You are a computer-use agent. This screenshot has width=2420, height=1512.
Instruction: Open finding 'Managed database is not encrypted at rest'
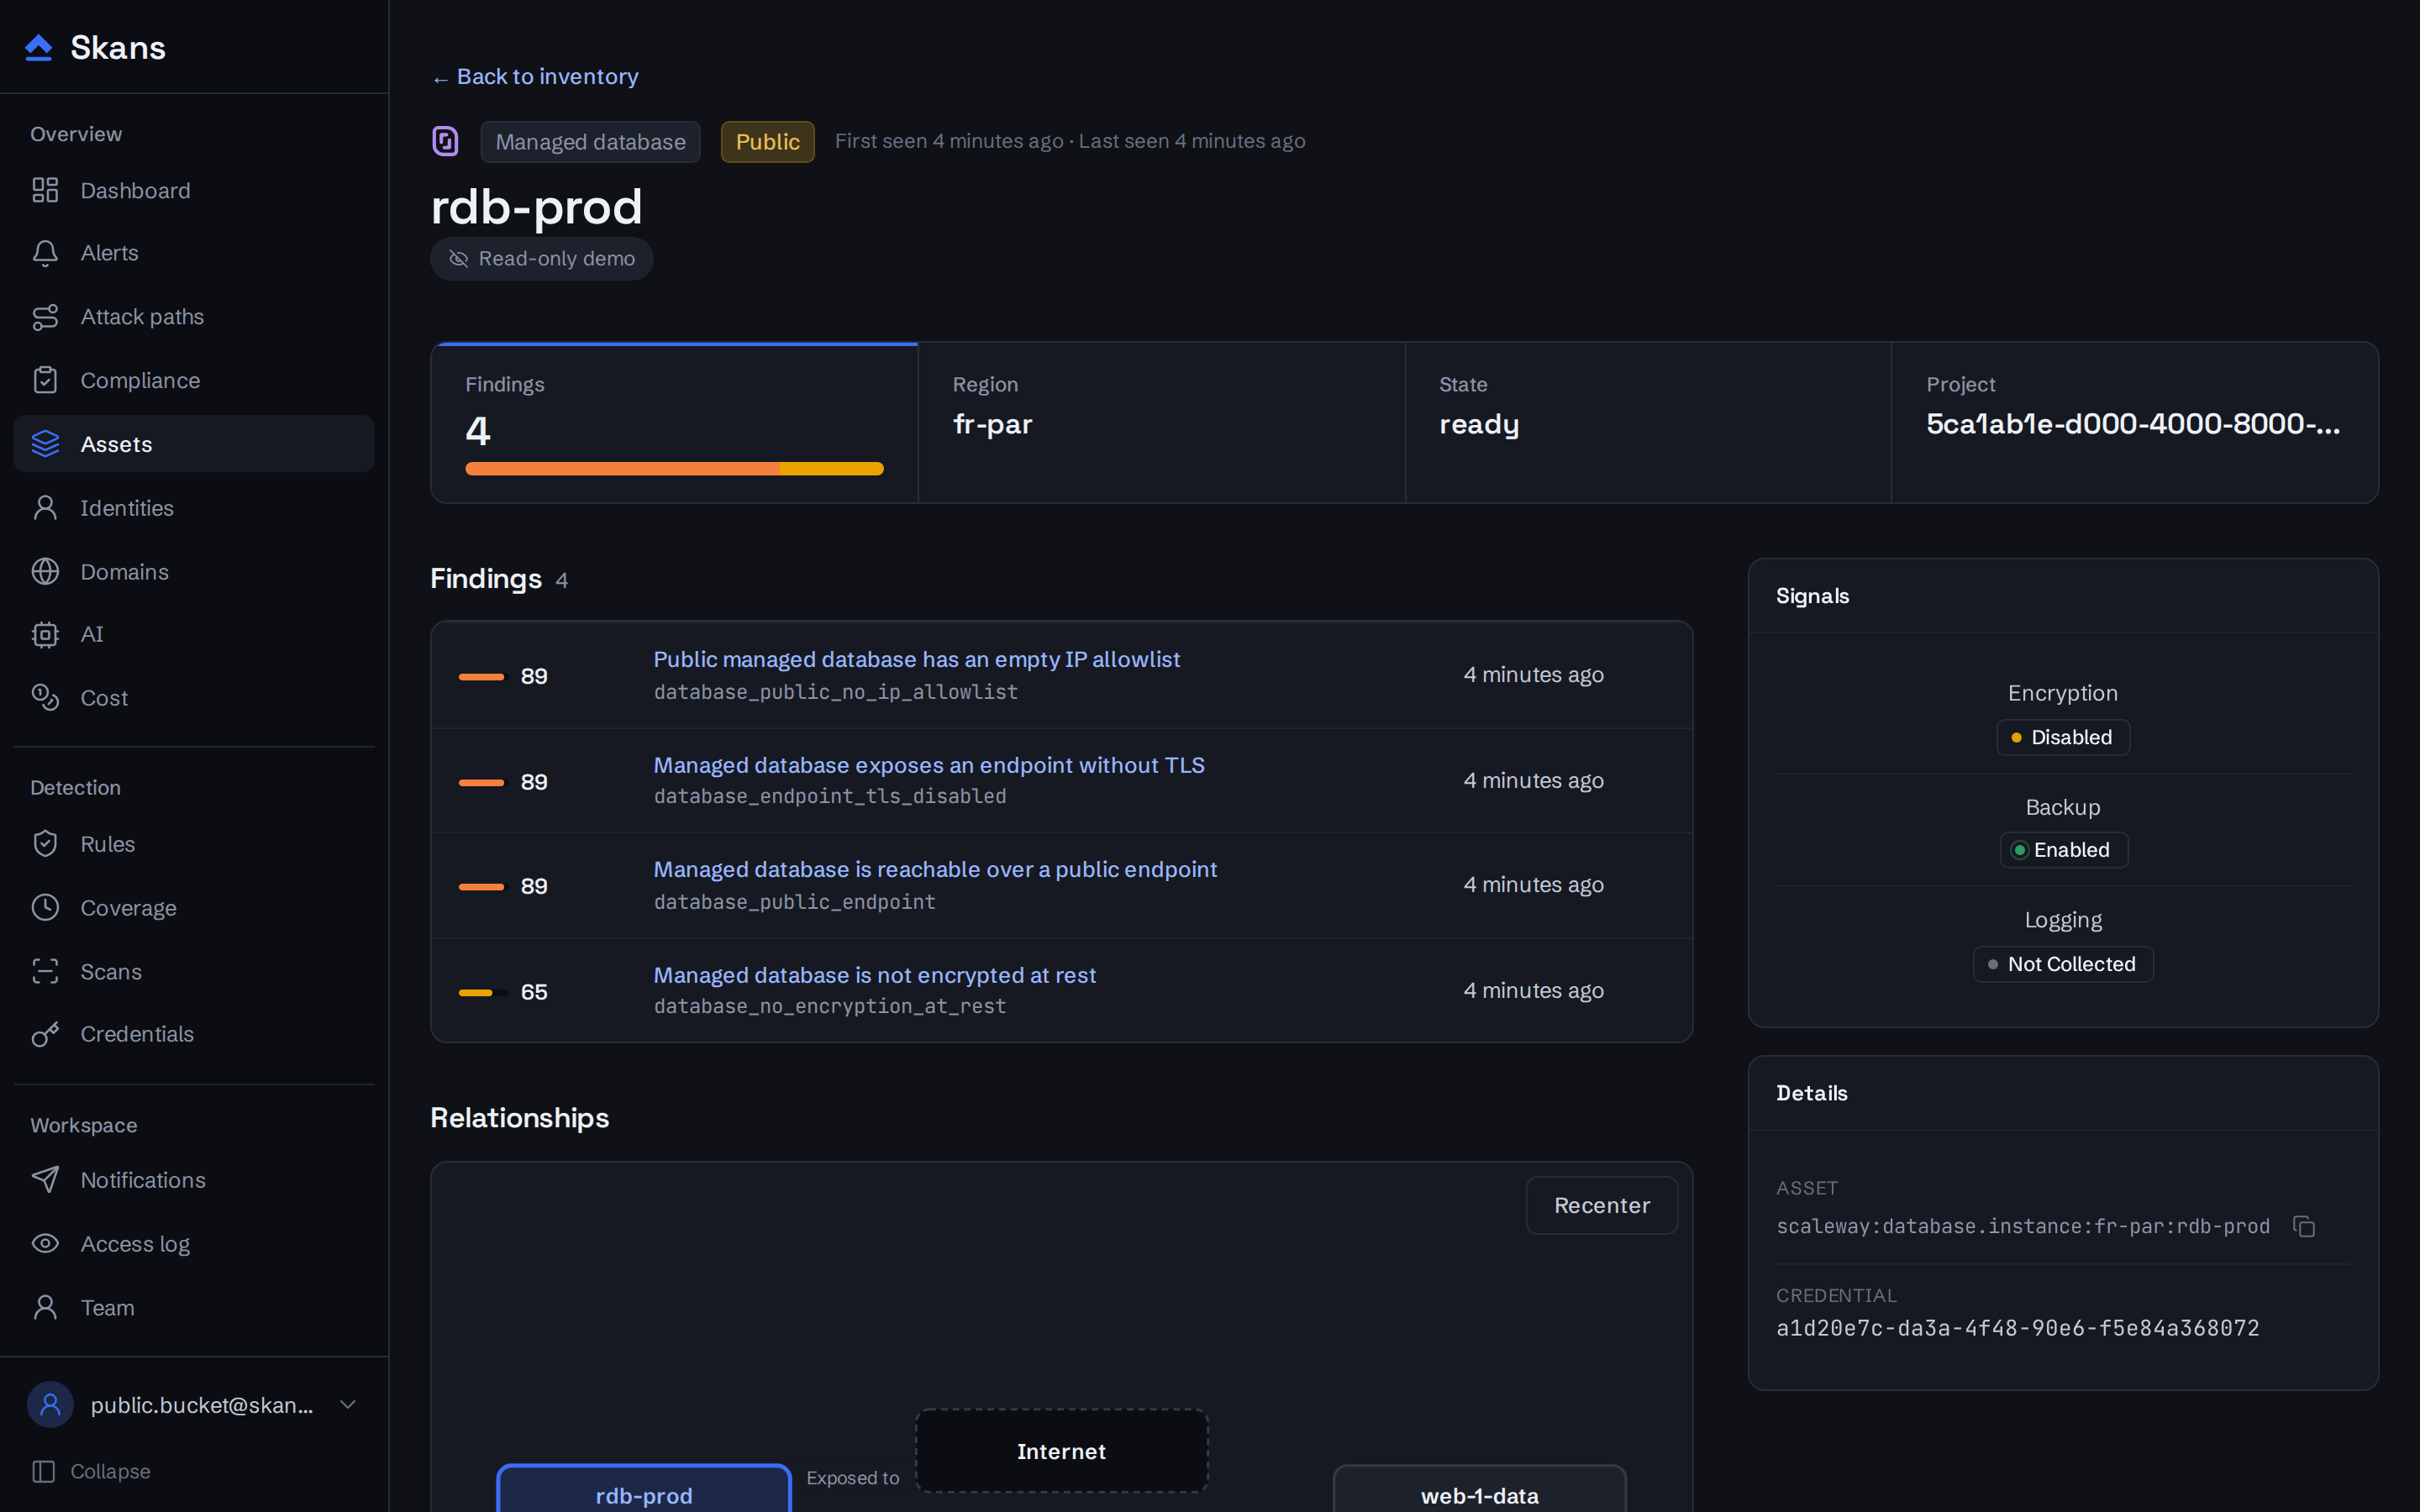pos(874,975)
